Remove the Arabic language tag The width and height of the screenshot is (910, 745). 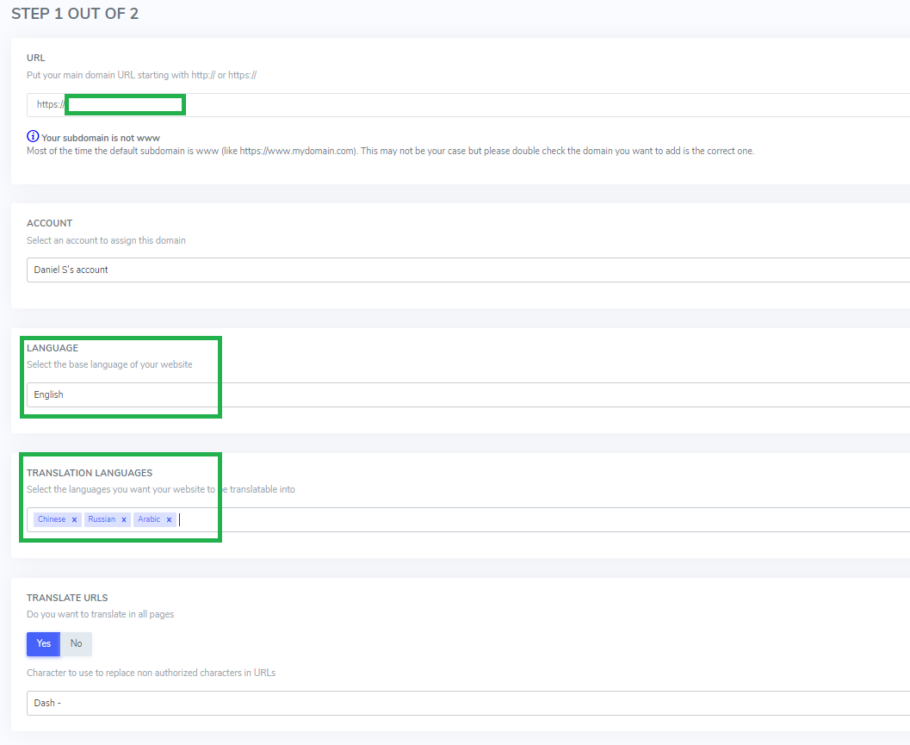(x=169, y=520)
